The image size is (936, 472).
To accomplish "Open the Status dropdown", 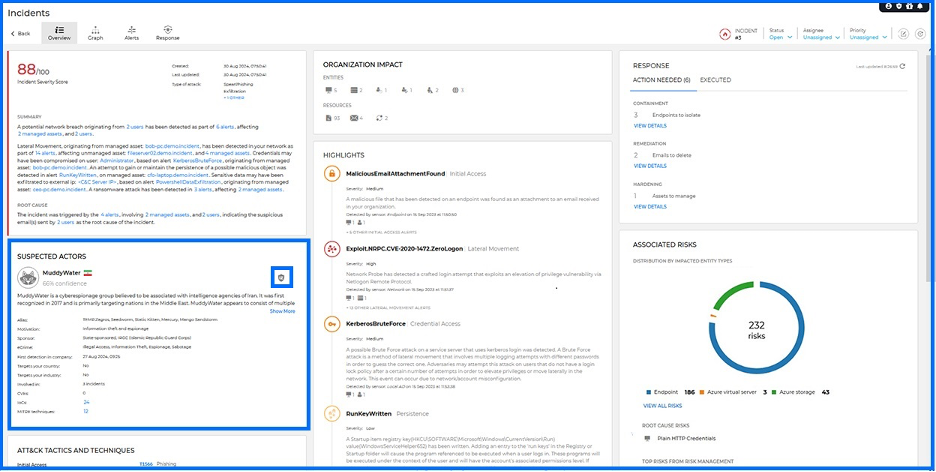I will click(x=780, y=37).
